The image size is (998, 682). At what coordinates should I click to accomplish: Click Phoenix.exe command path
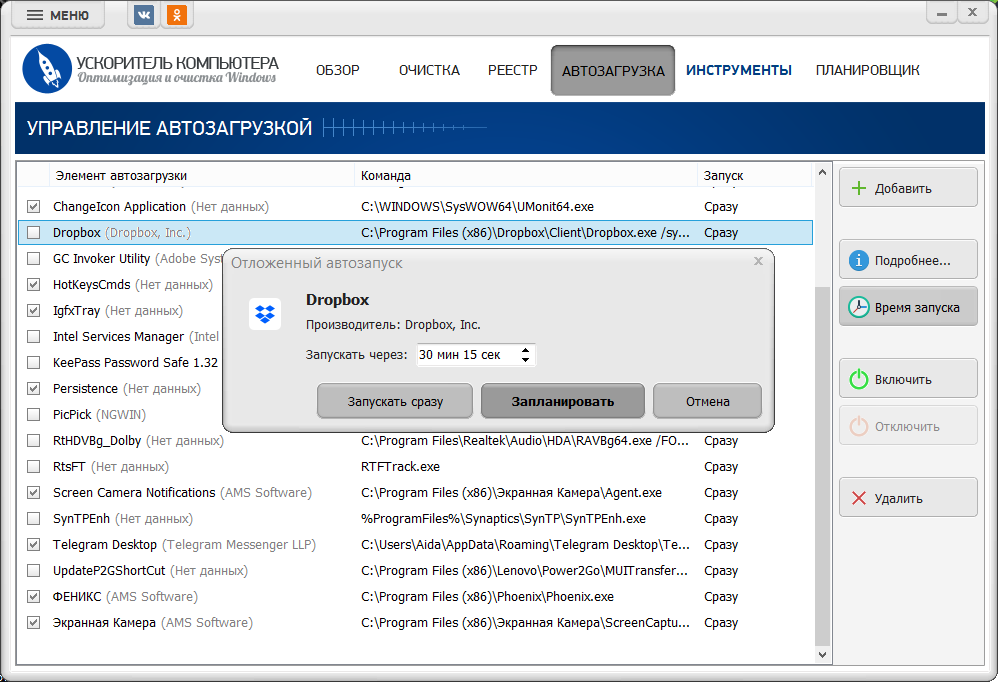pos(488,597)
